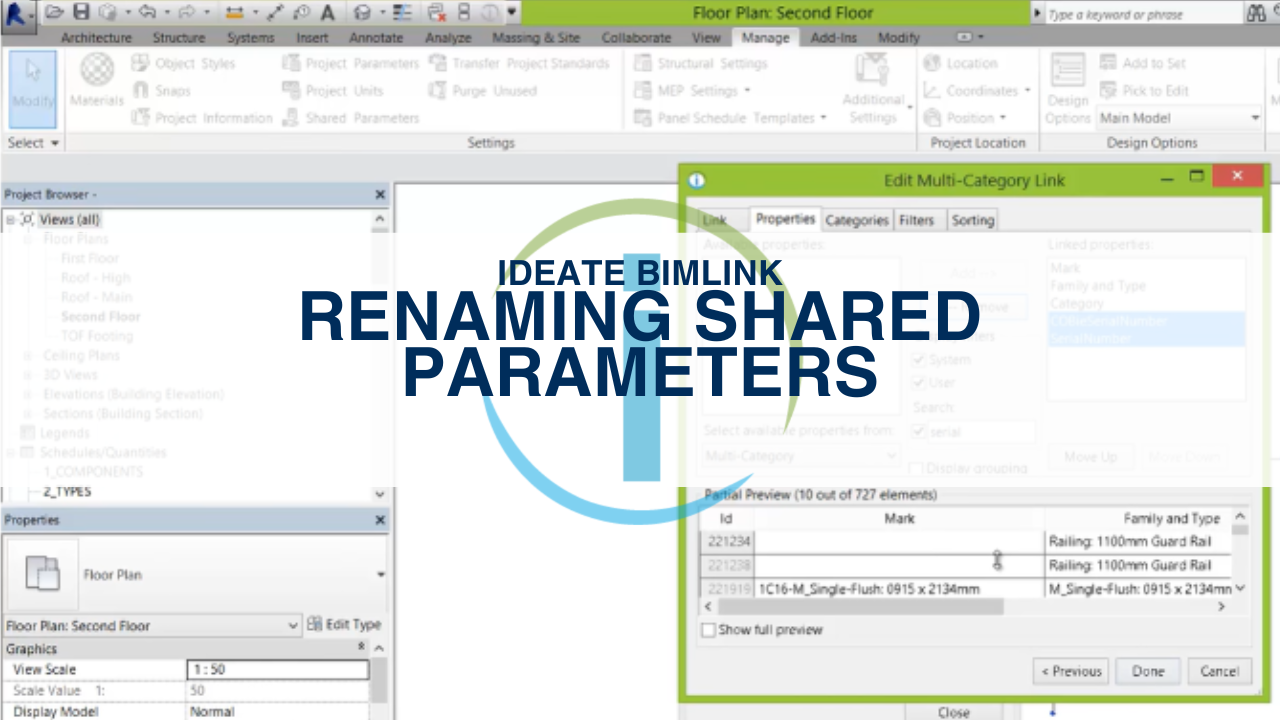Click the Previous button in Edit Multi-Category Link
Image resolution: width=1280 pixels, height=720 pixels.
pos(1070,671)
